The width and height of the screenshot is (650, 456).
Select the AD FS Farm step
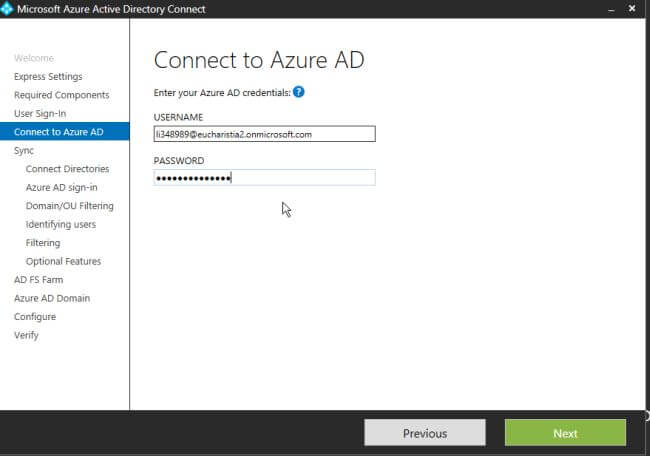coord(39,280)
